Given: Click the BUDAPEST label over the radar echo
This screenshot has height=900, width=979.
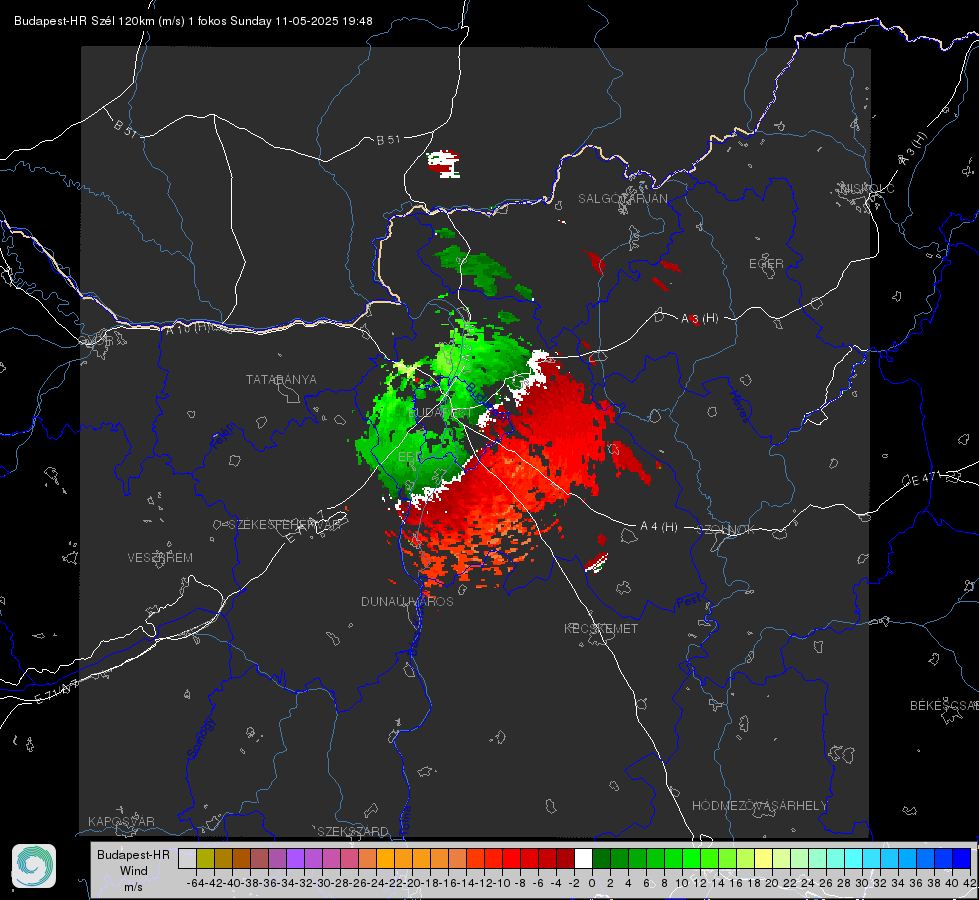Looking at the screenshot, I should (441, 413).
